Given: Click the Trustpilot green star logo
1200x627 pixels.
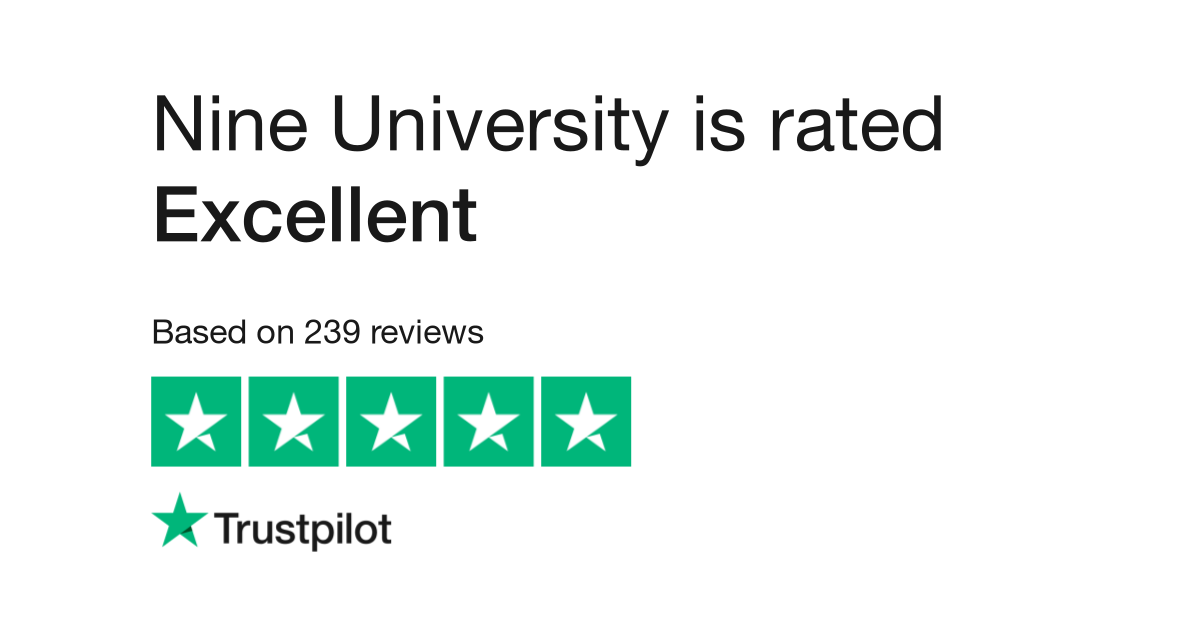Looking at the screenshot, I should click(x=180, y=520).
